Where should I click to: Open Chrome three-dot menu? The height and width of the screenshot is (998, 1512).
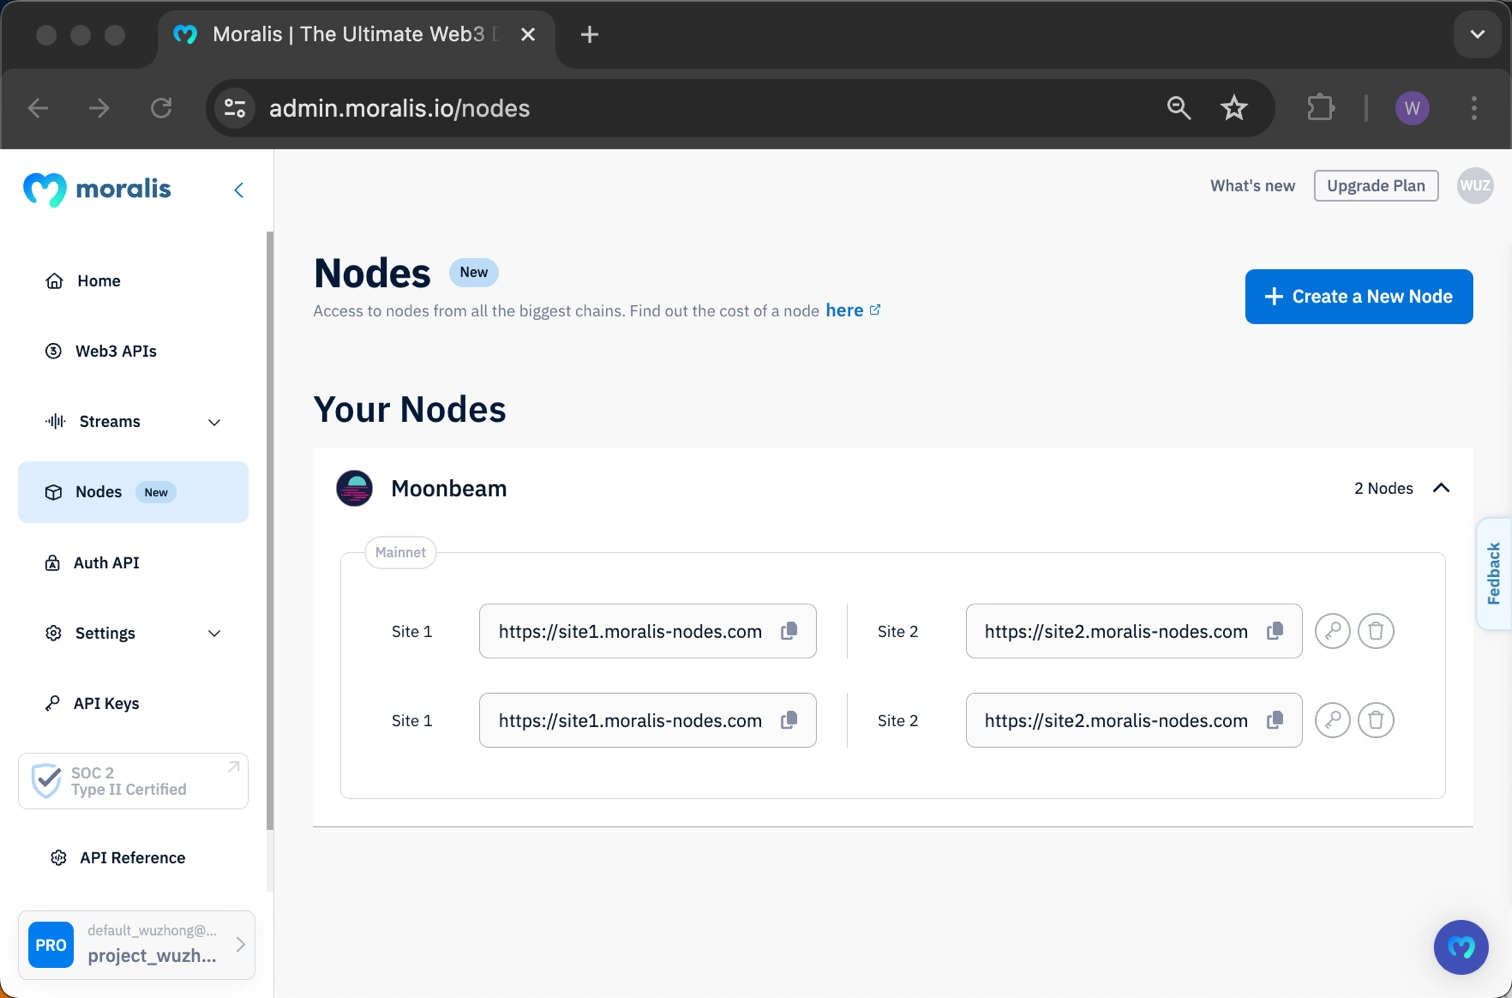click(1474, 108)
